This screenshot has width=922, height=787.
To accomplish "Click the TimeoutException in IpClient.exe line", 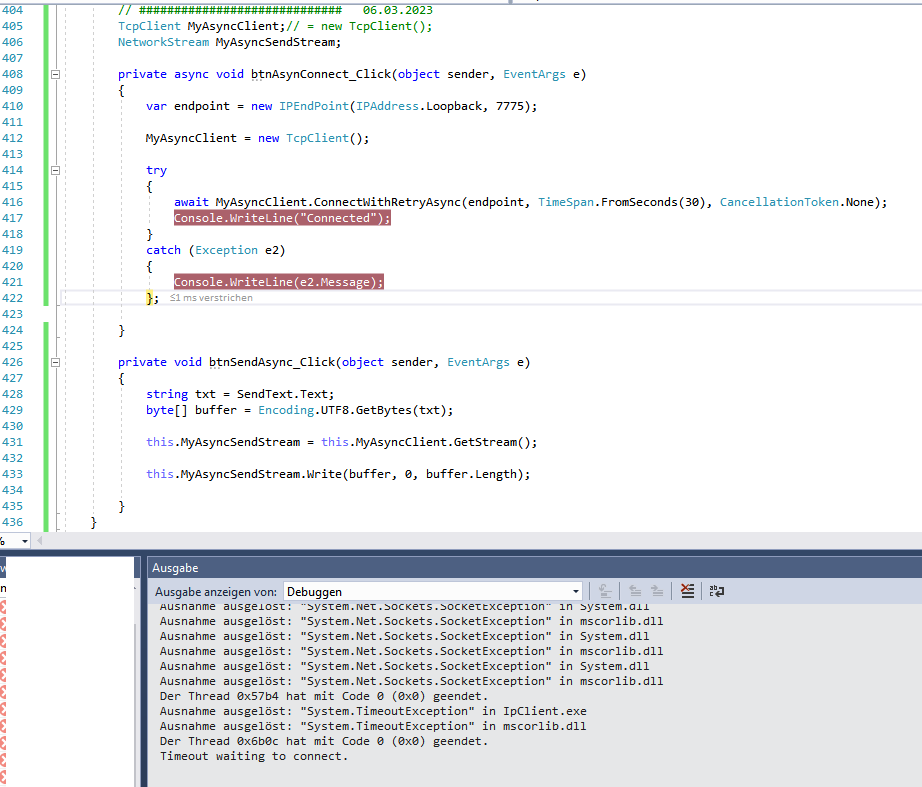I will 373,712.
